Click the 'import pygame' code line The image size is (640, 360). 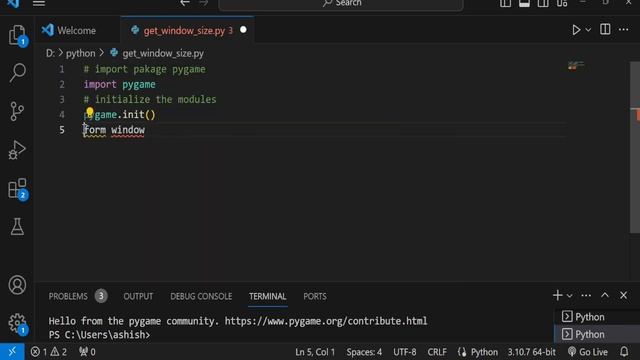pos(120,84)
